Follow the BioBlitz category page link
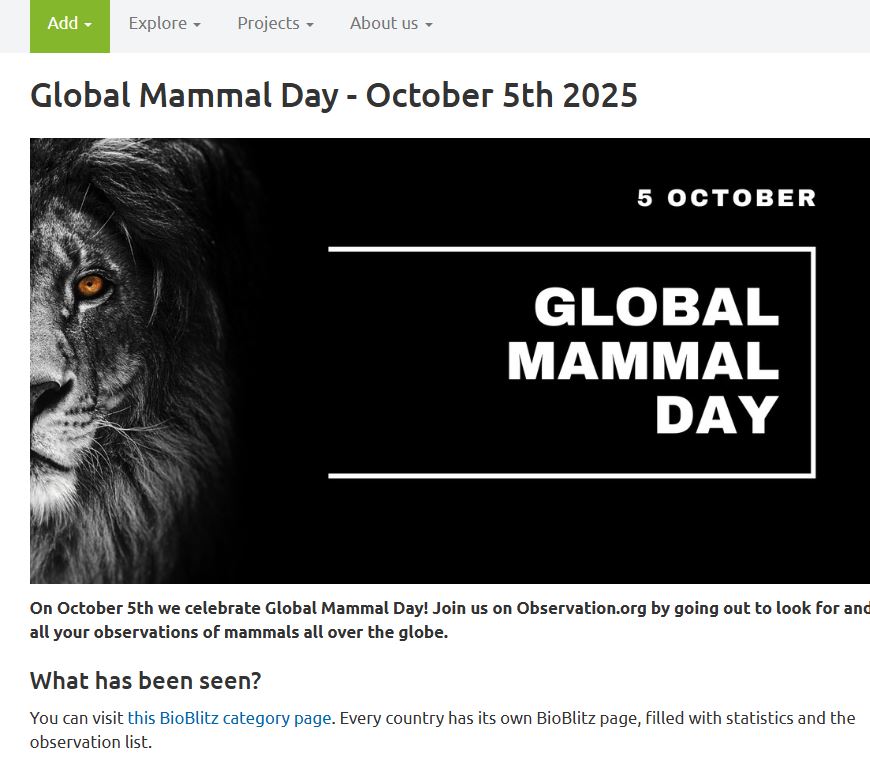Viewport: 870px width, 768px height. (229, 718)
